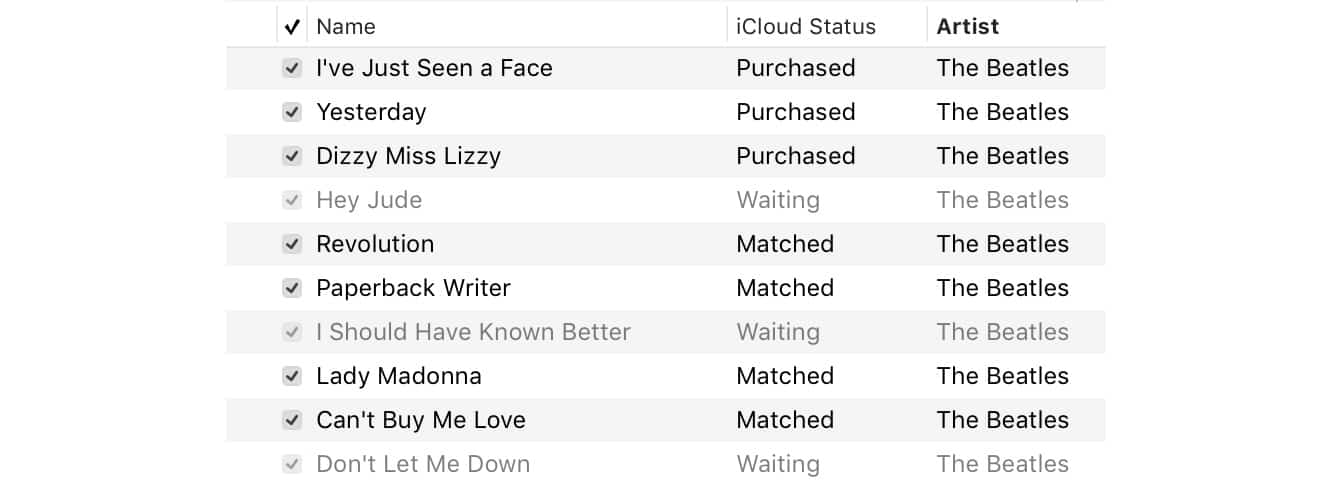Click the Purchased status for Dizzy Miss Lizzy
This screenshot has width=1332, height=484.
coord(795,156)
